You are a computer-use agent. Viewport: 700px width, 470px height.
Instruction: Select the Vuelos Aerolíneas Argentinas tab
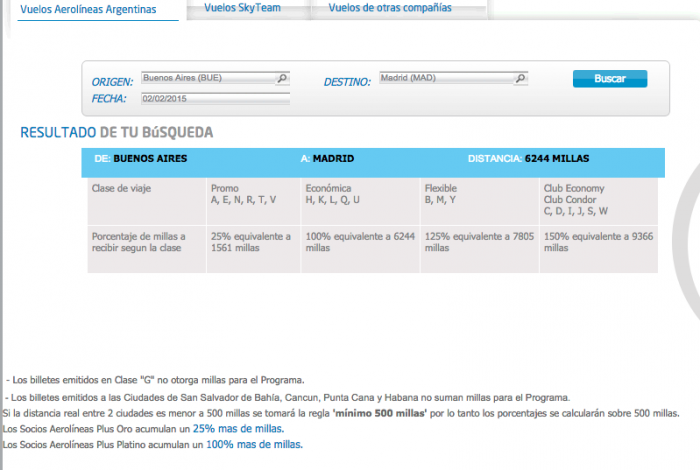pyautogui.click(x=88, y=9)
